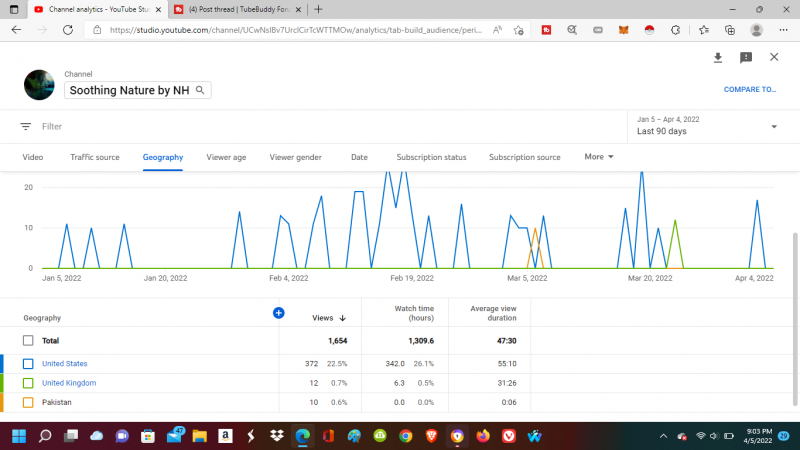Check the Total row checkbox

click(28, 340)
